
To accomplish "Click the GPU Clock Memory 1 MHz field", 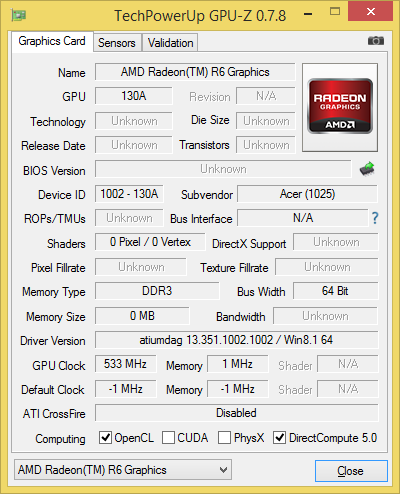I will click(x=237, y=364).
